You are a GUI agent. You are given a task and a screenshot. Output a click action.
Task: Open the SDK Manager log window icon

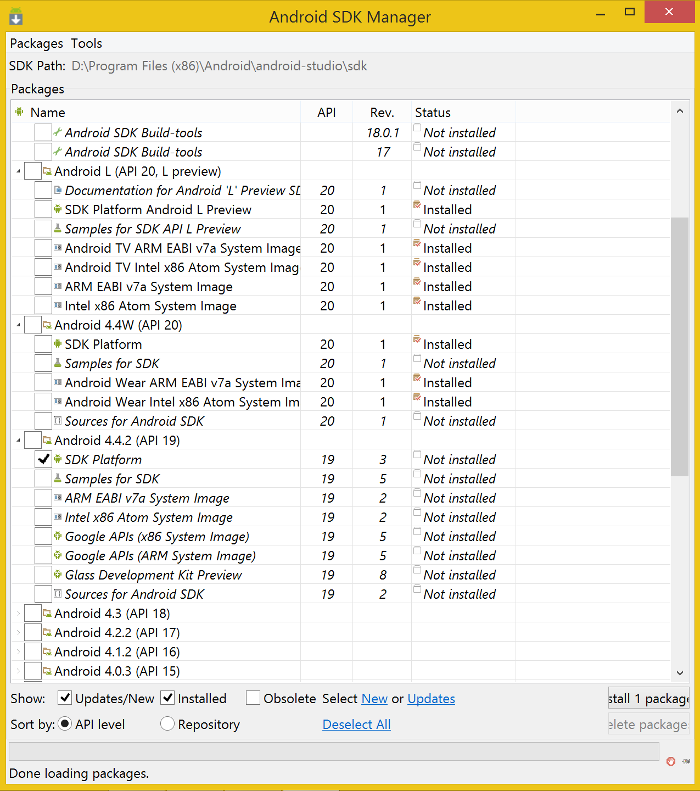pyautogui.click(x=685, y=761)
